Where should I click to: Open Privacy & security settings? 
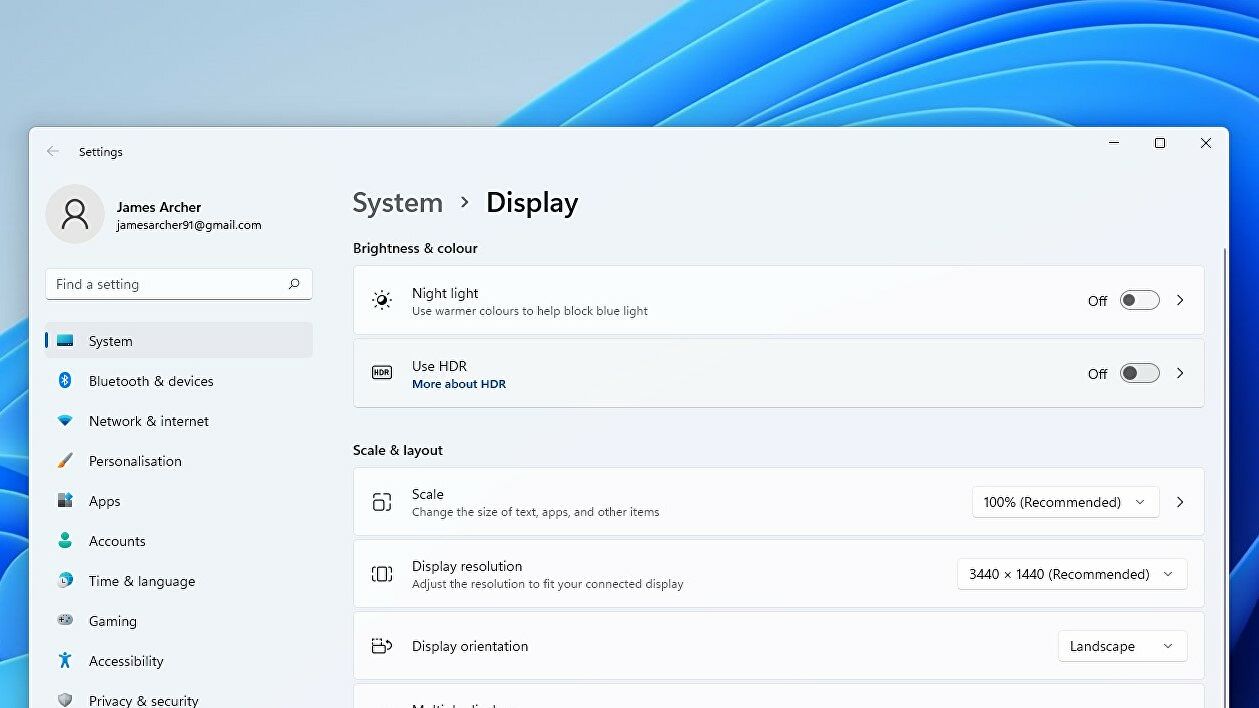tap(143, 699)
